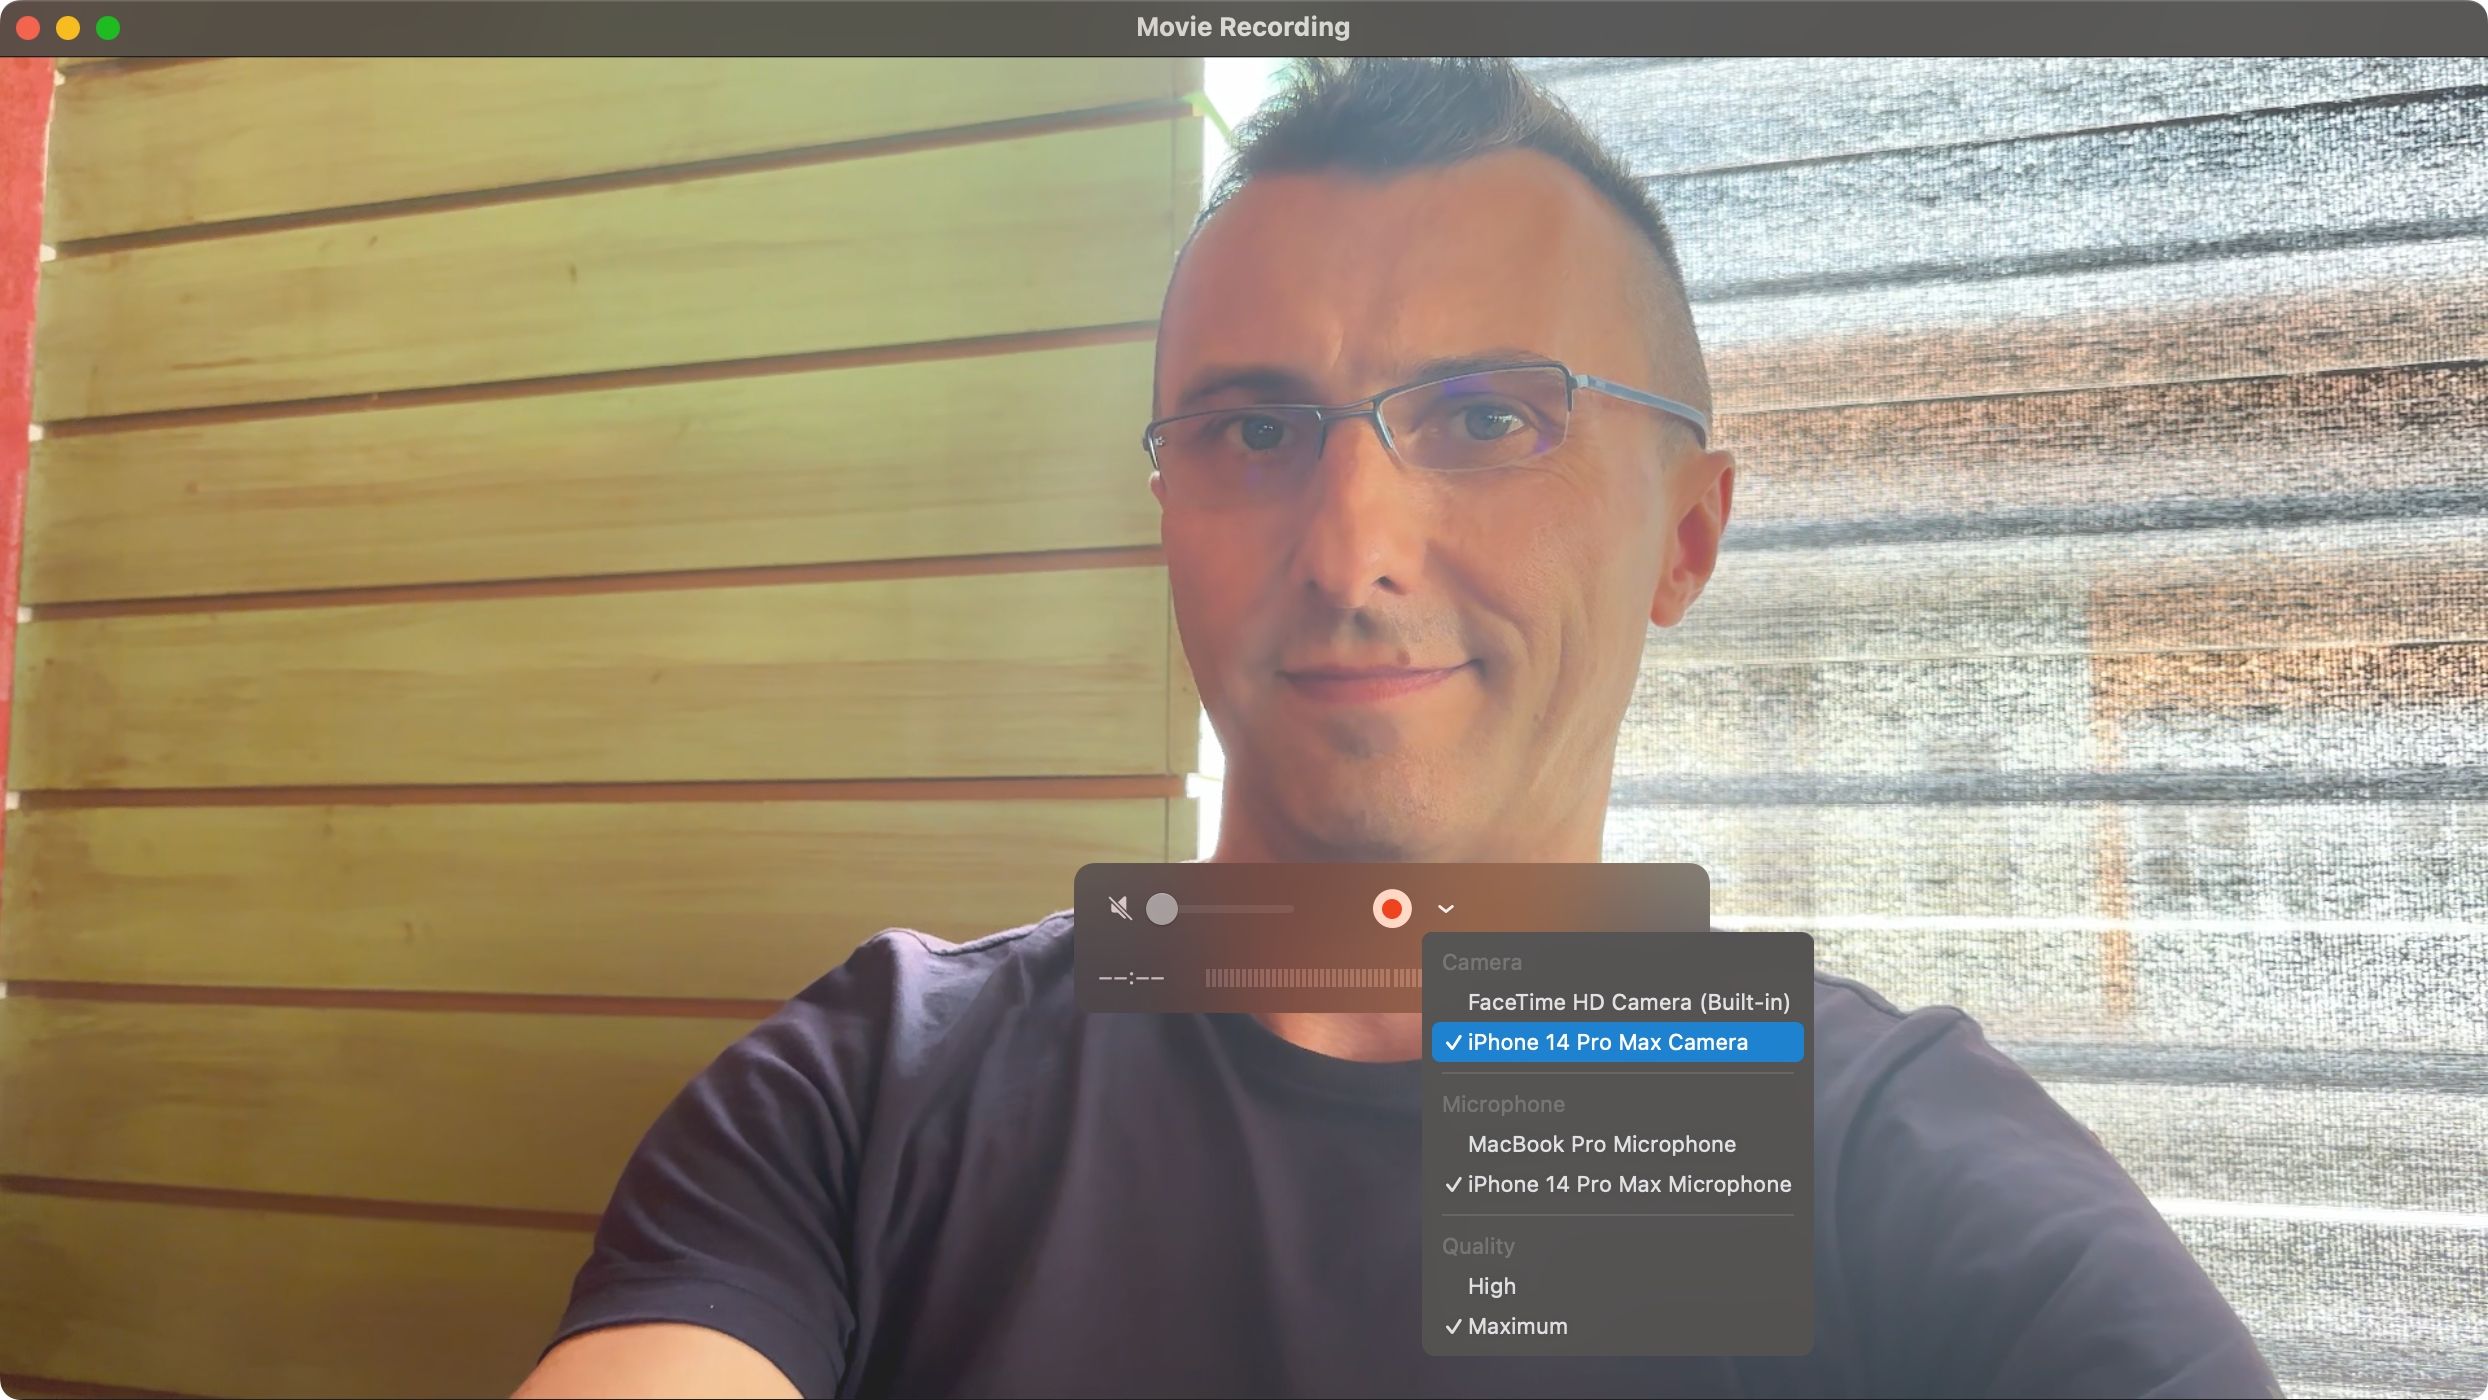2488x1400 pixels.
Task: Expand the Microphone section in dropdown
Action: 1502,1104
